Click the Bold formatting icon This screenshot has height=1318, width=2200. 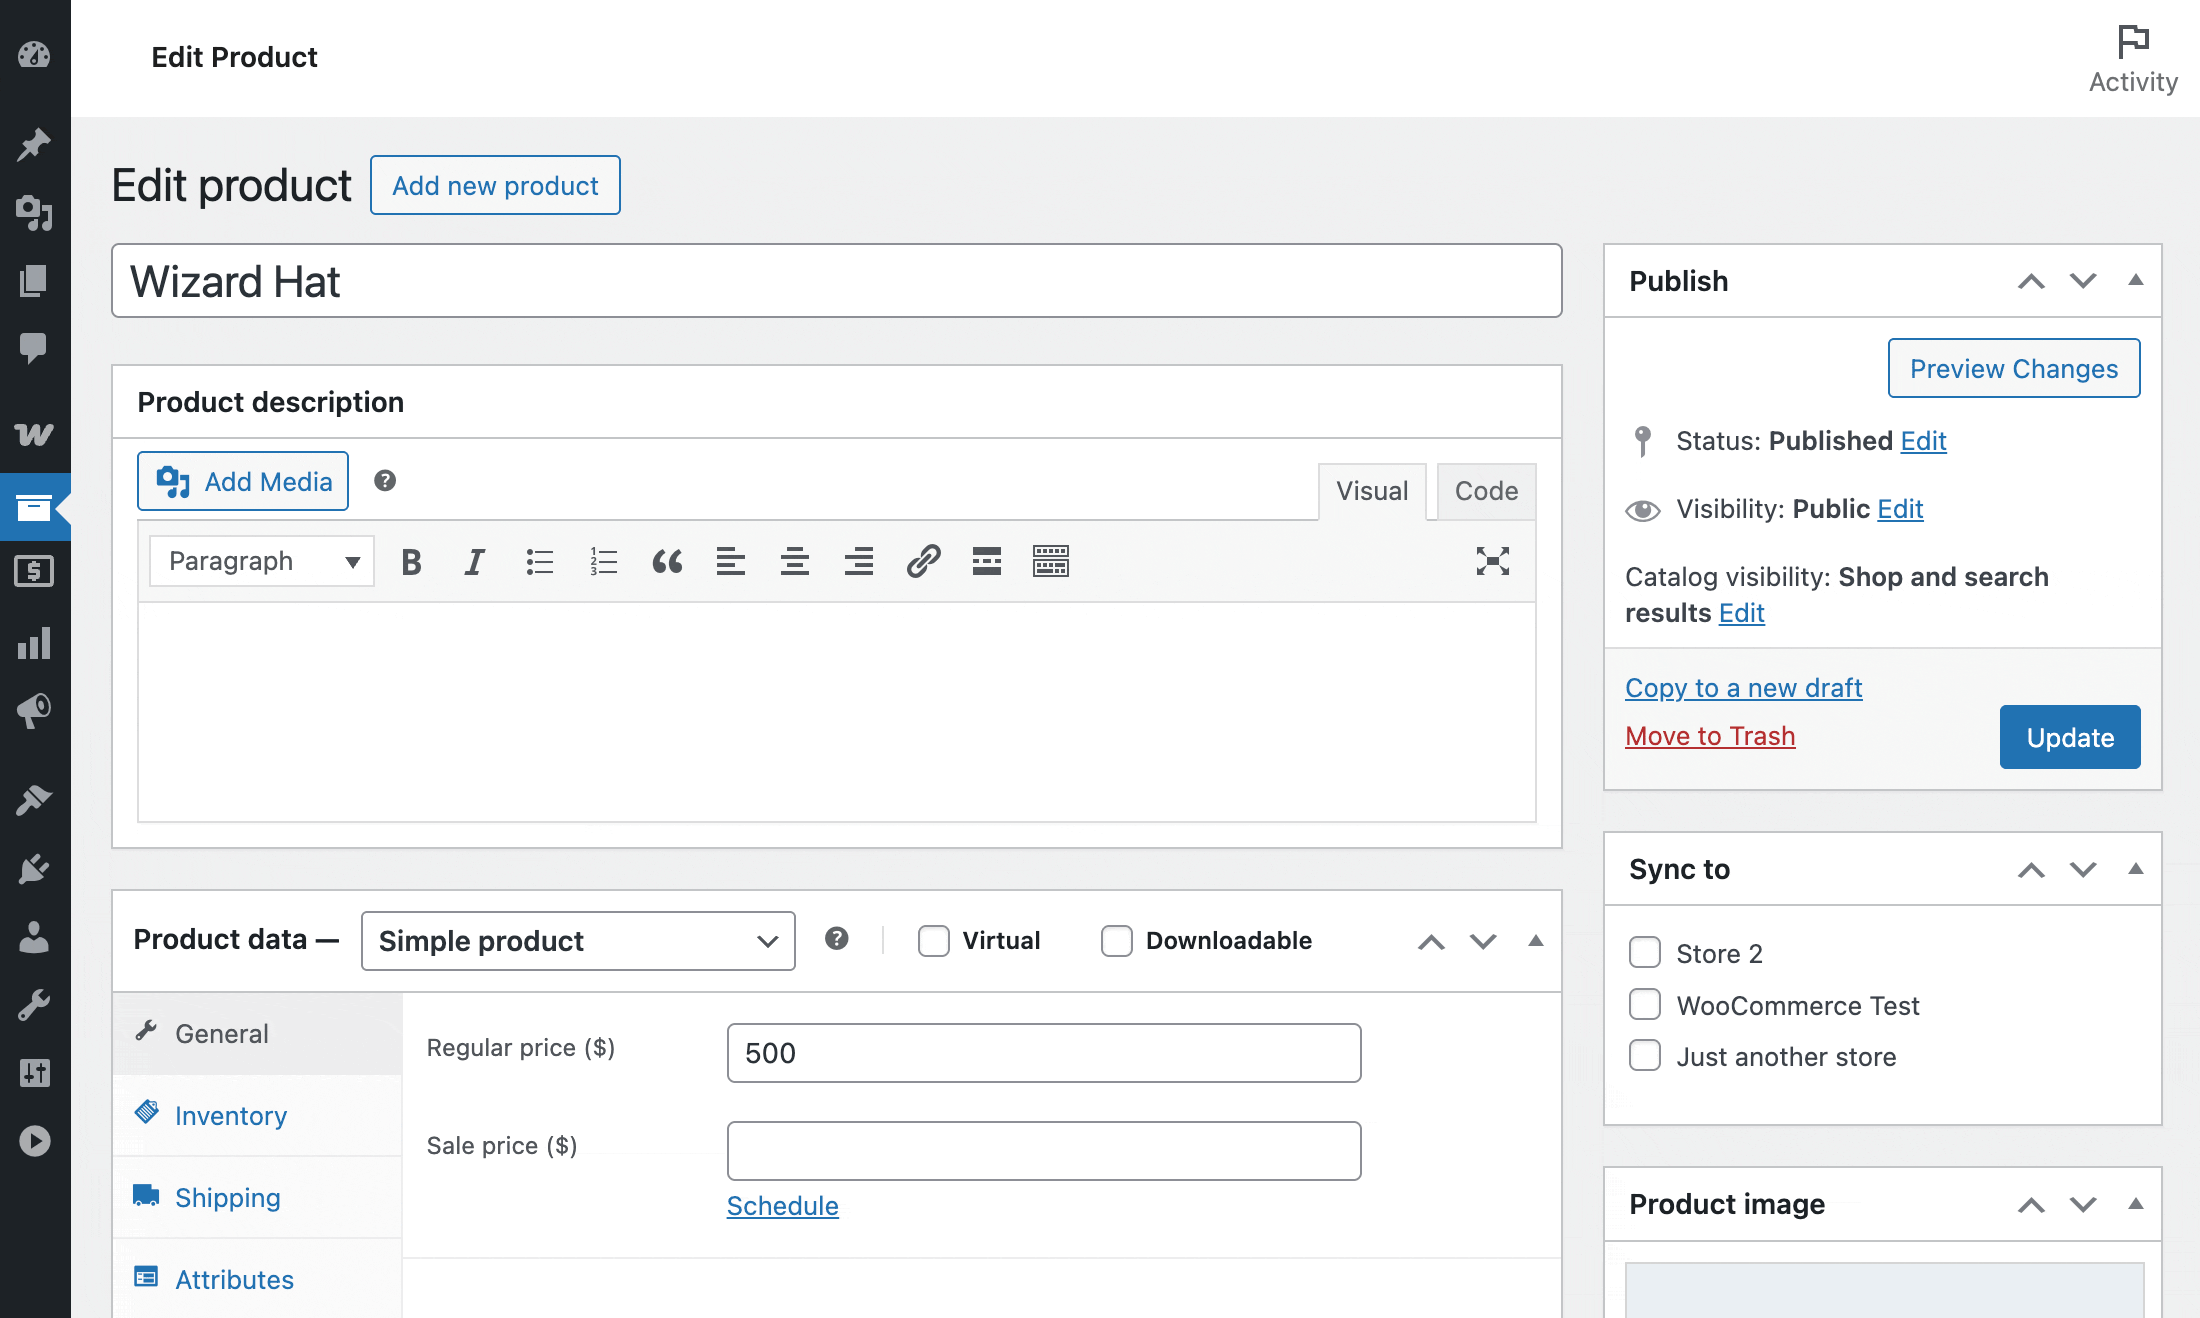(411, 562)
